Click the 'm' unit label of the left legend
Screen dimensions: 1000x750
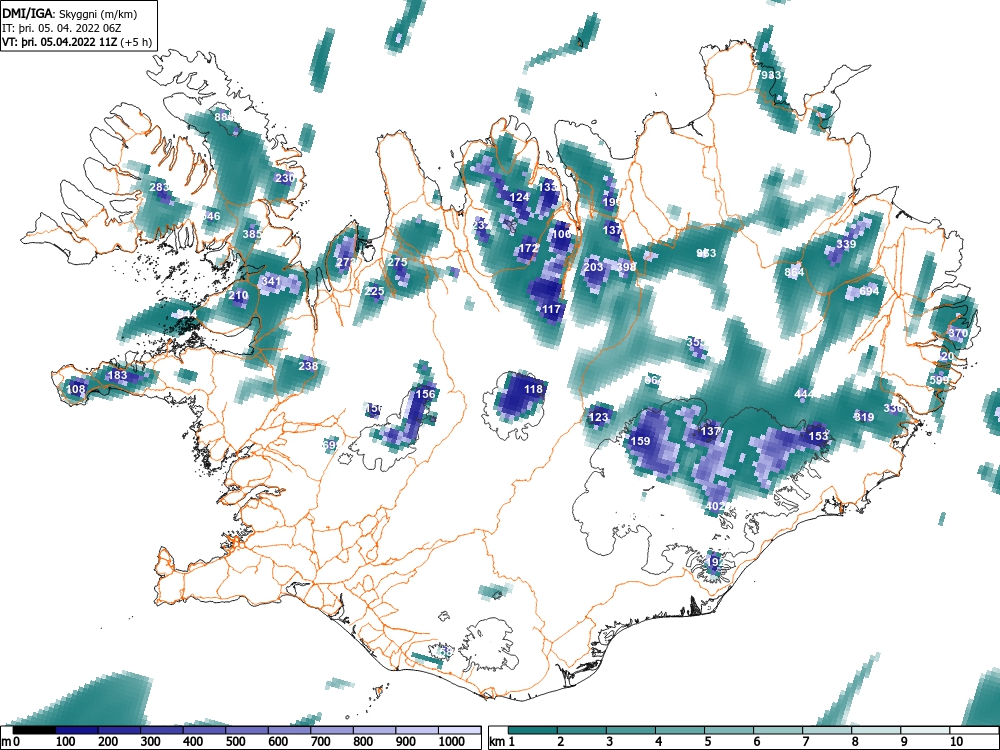(6, 742)
